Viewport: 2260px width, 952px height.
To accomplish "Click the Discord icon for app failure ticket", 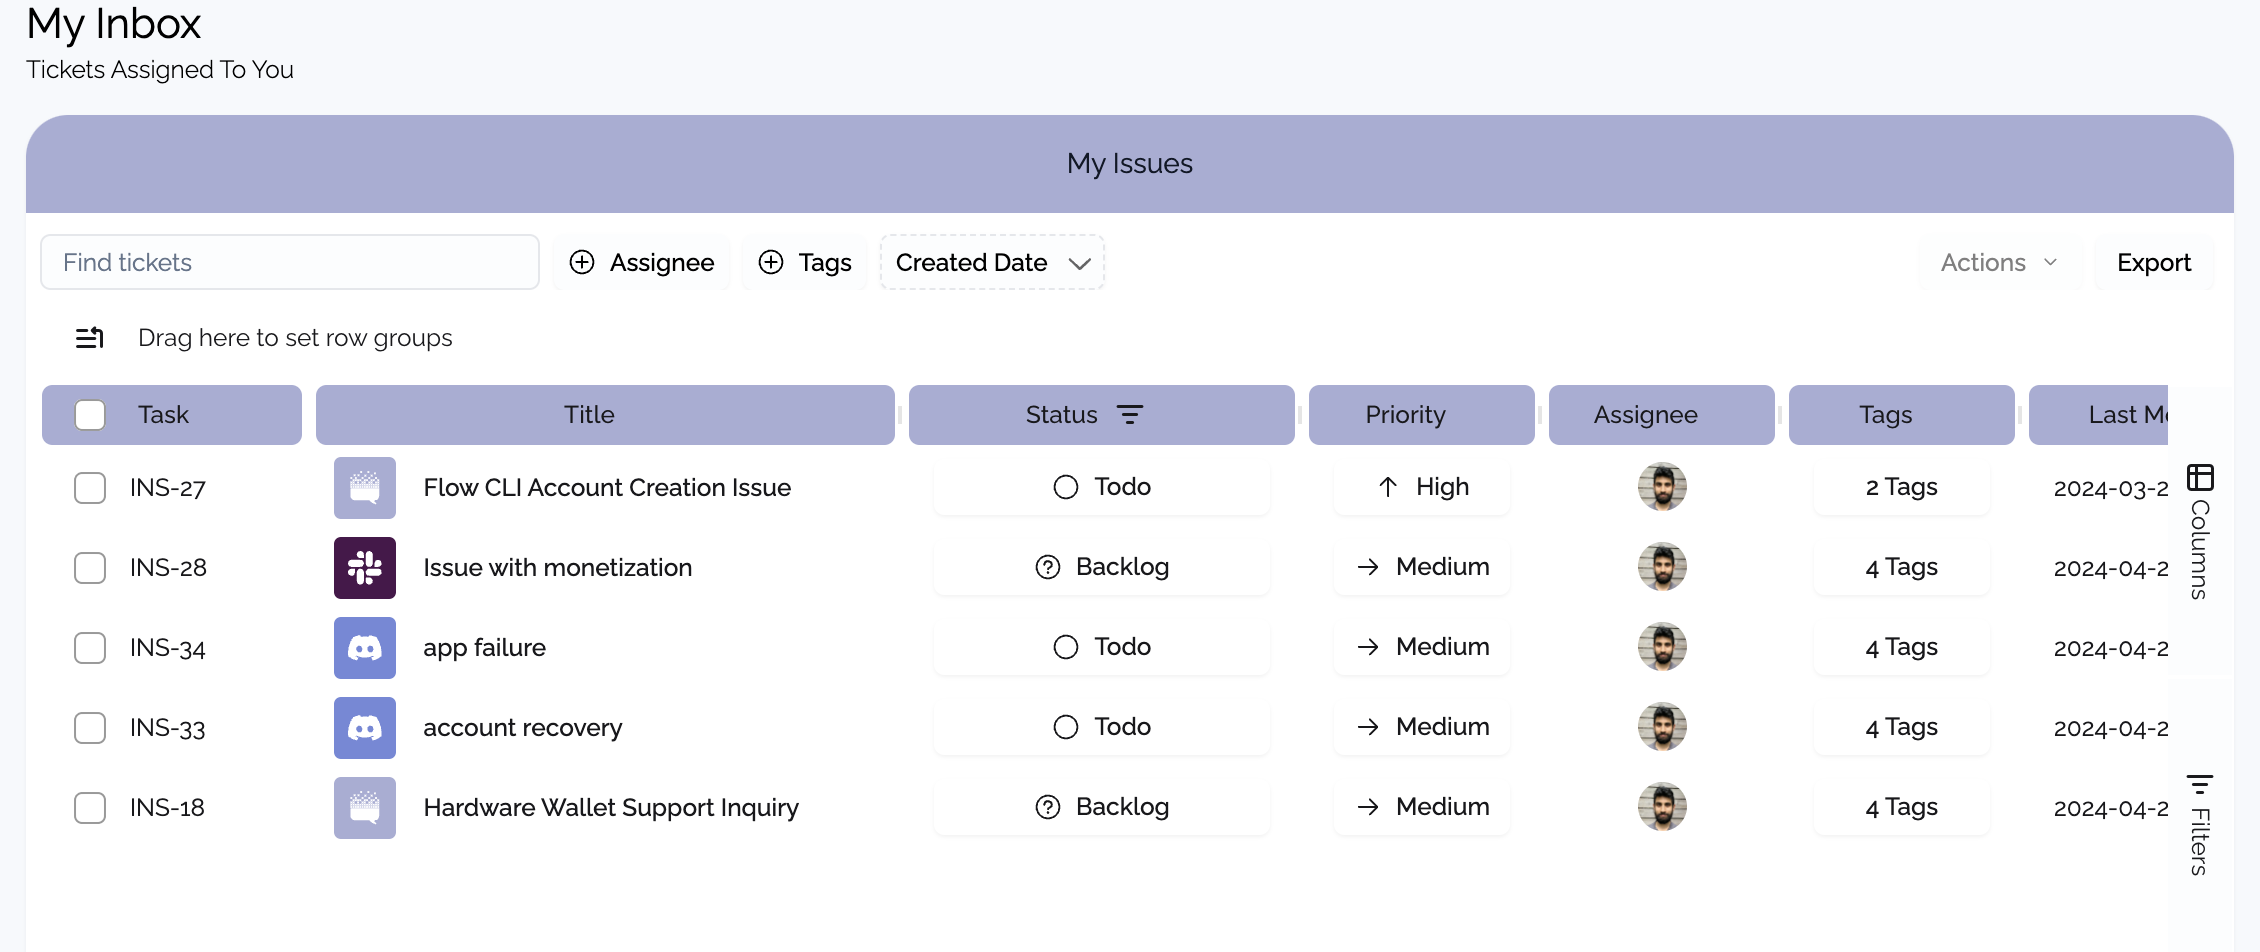I will click(364, 648).
